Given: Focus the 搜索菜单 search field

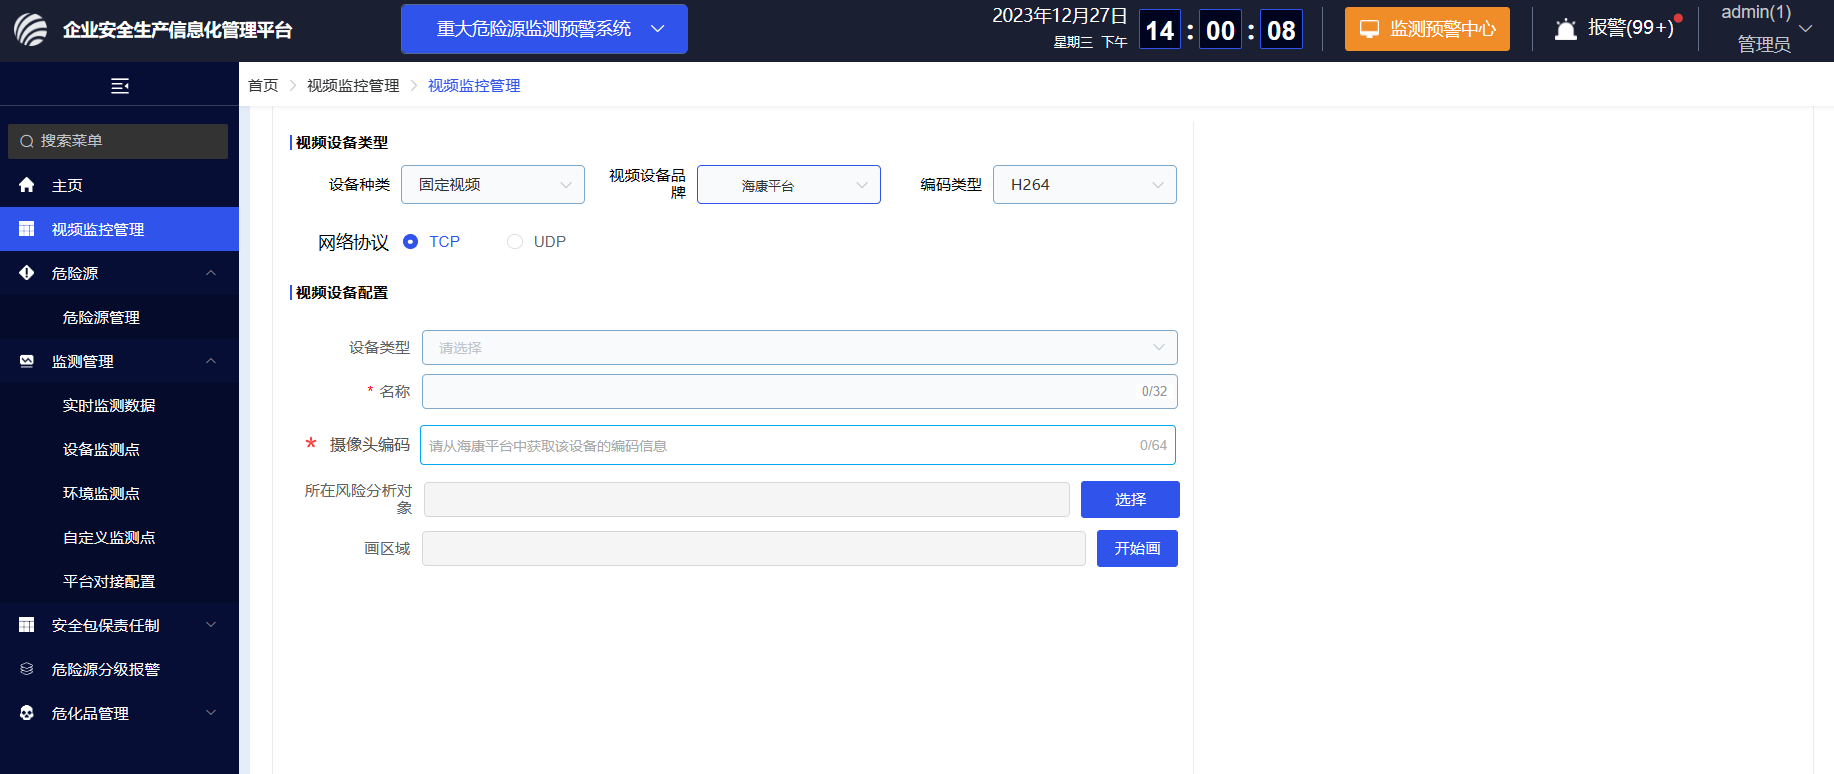Looking at the screenshot, I should click(x=118, y=141).
